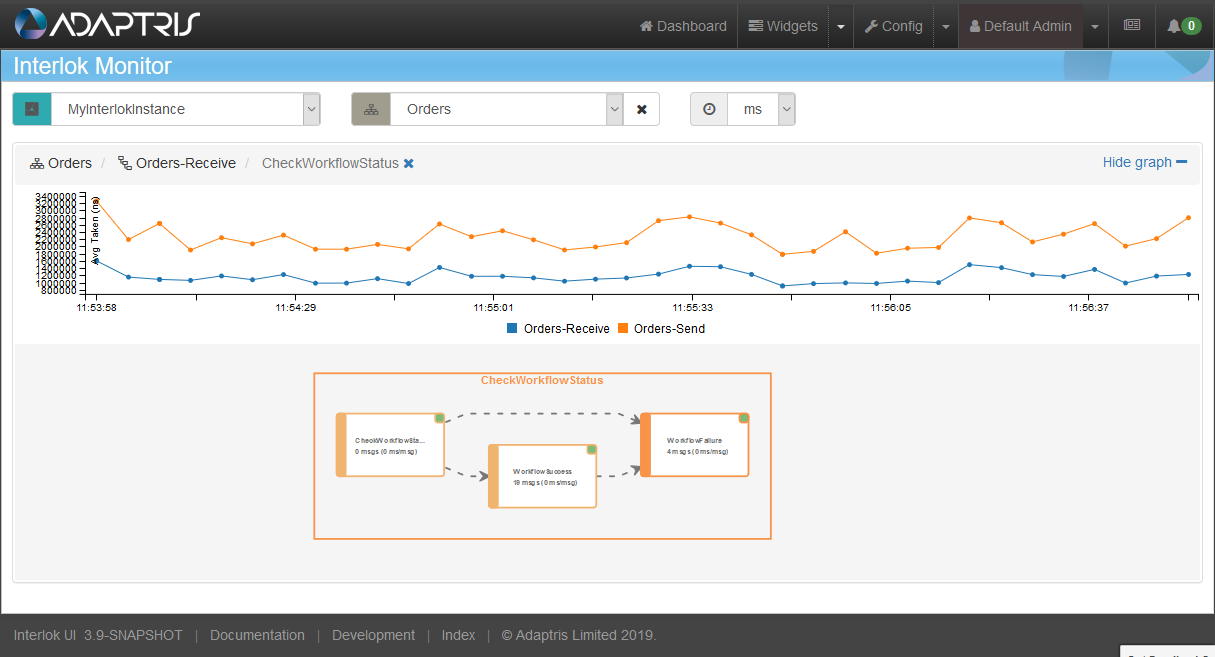The height and width of the screenshot is (657, 1215).
Task: Go to the Orders-Receive breadcrumb
Action: (x=177, y=163)
